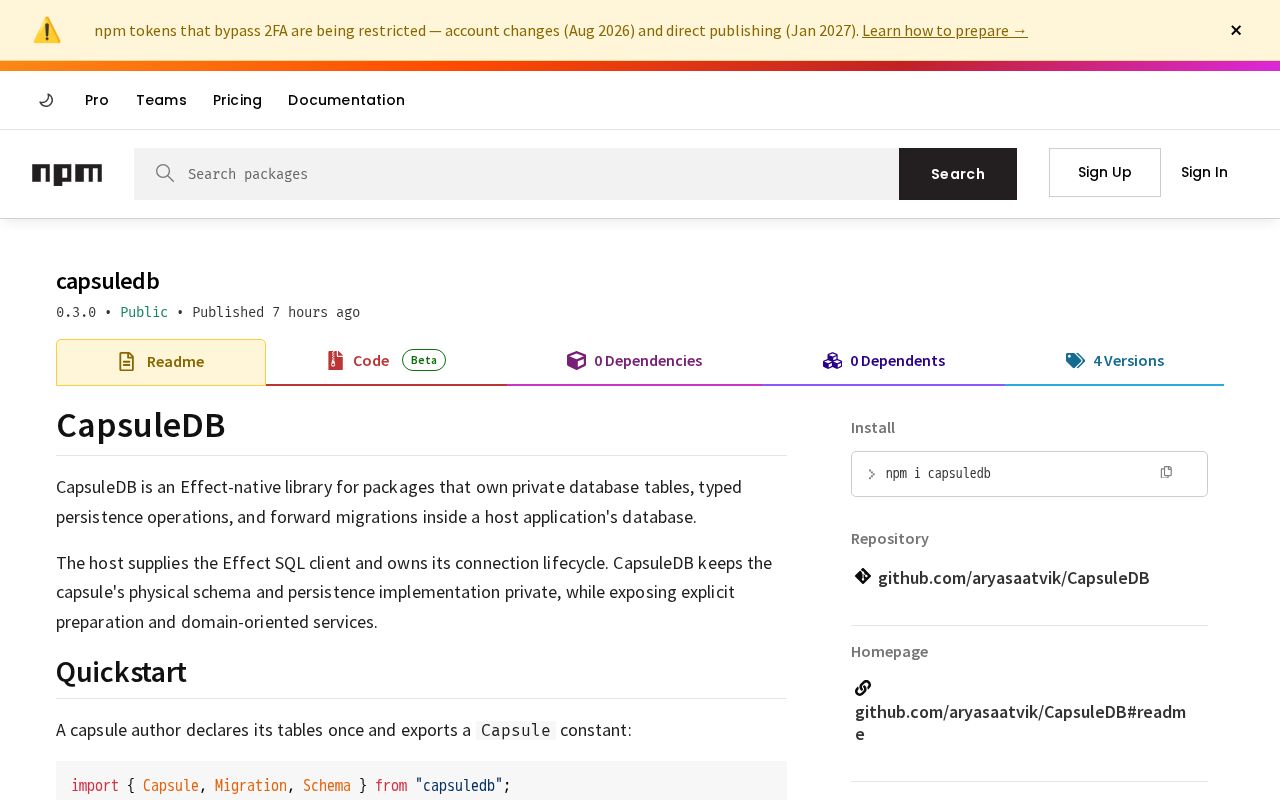Click the CapsuleDB readme heading

coord(141,425)
